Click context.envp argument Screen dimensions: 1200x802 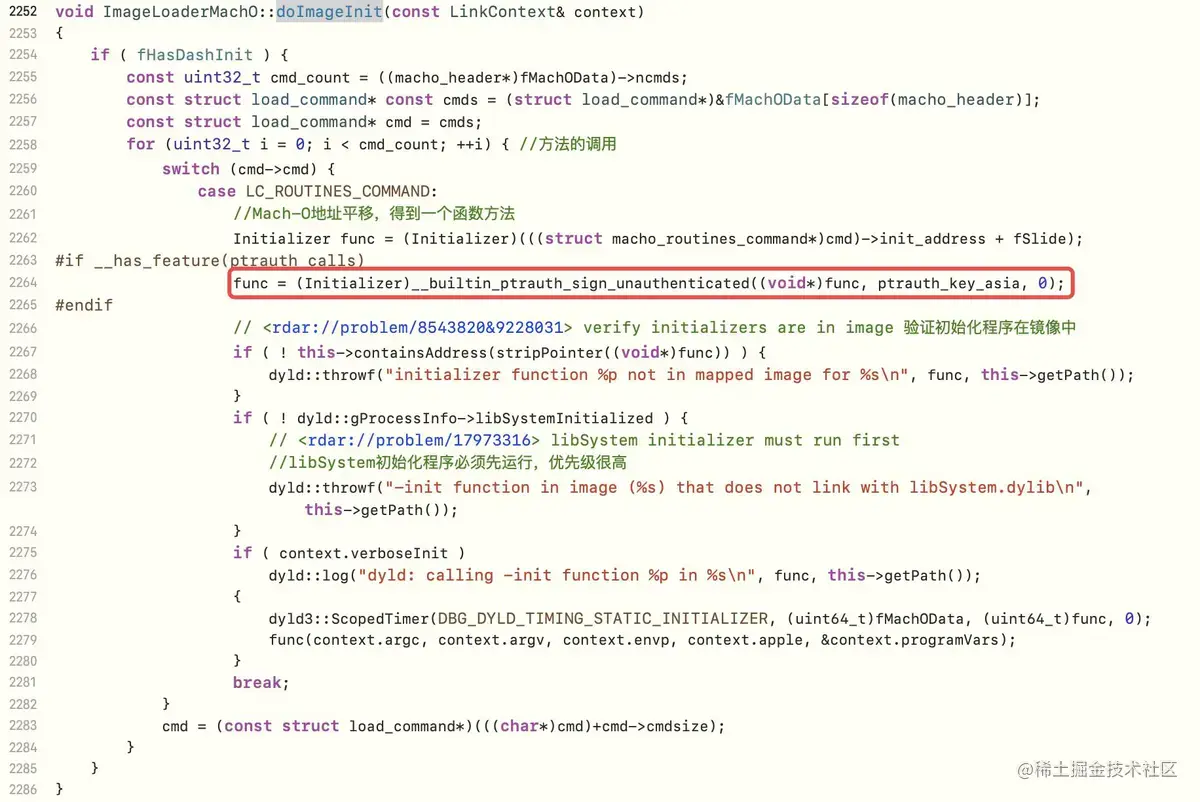click(616, 641)
